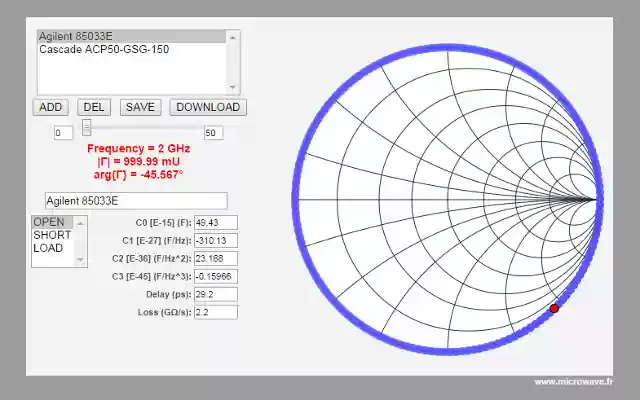Click the Loss field with value 2.2
Viewport: 640px width, 400px height.
(x=216, y=313)
